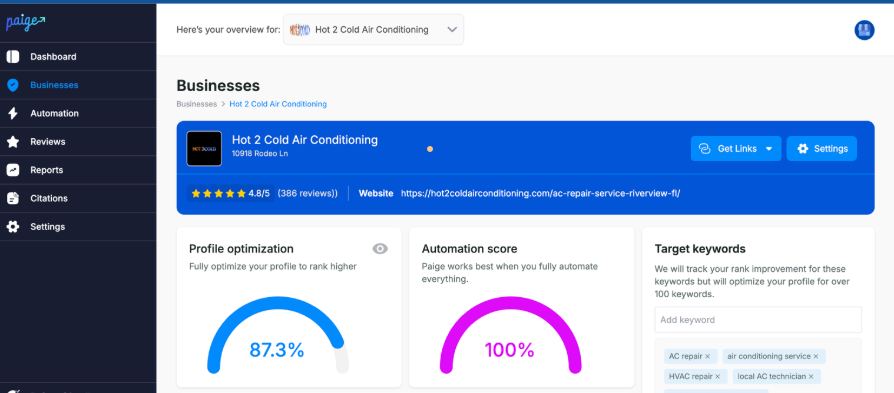Open the Automation menu item
The height and width of the screenshot is (393, 894).
(x=78, y=114)
